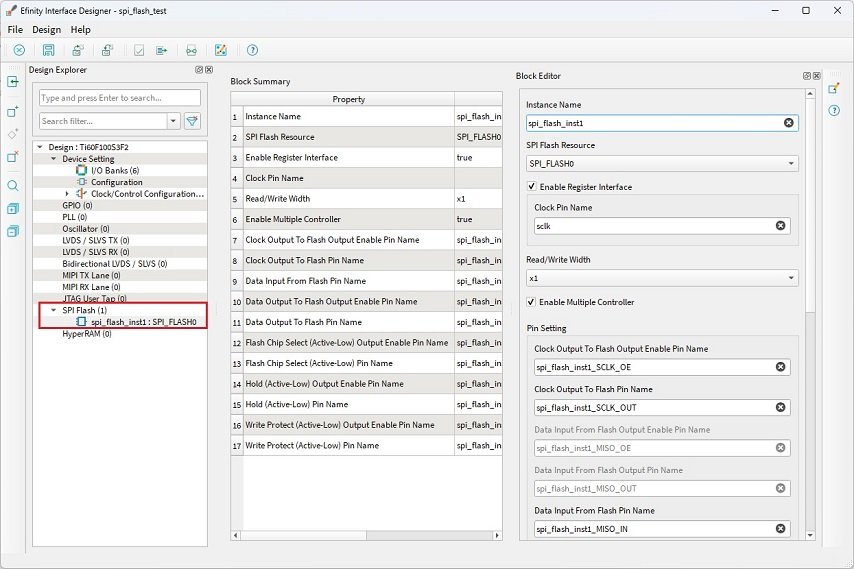
Task: Select LVDS / SLVS RX (0) tree item
Action: click(x=95, y=252)
